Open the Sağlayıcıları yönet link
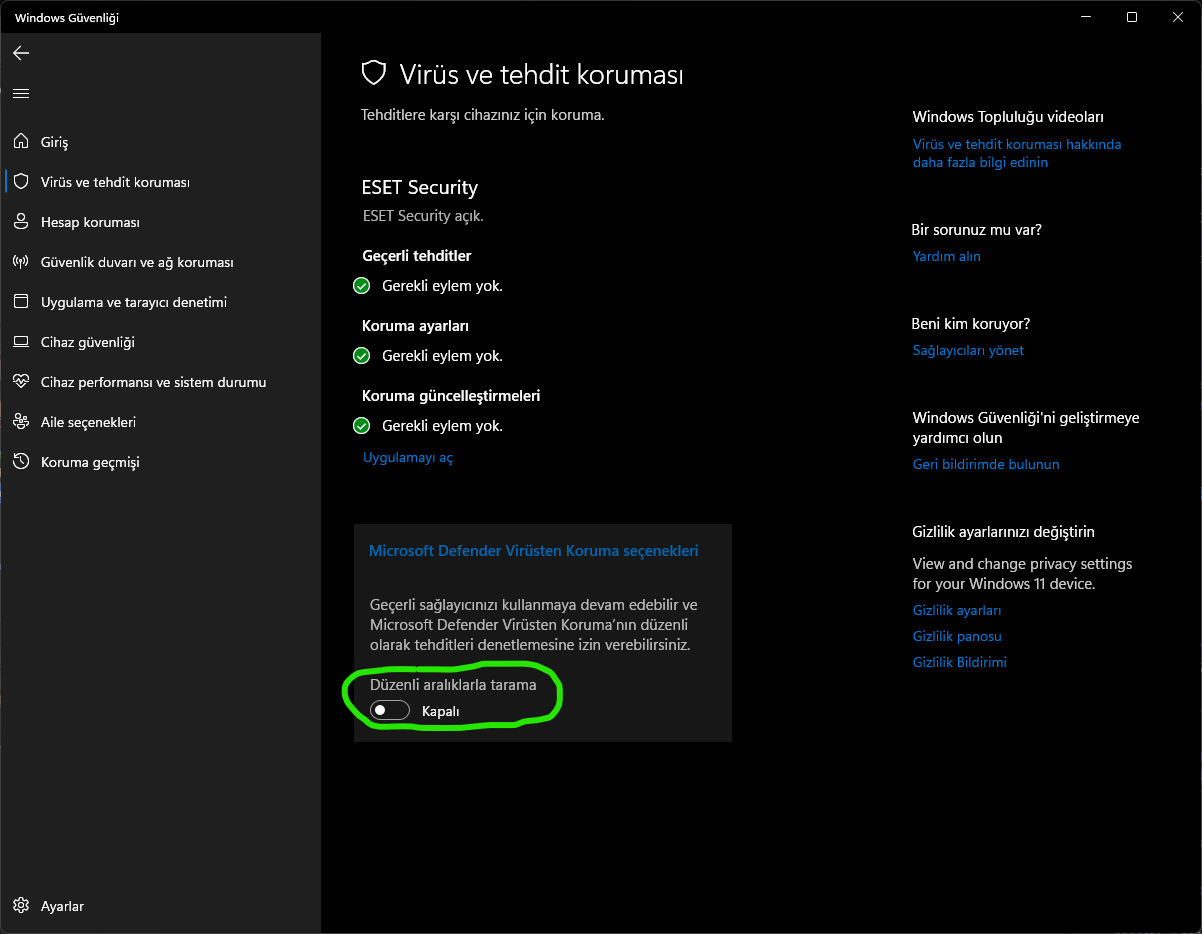The image size is (1202, 934). click(968, 351)
